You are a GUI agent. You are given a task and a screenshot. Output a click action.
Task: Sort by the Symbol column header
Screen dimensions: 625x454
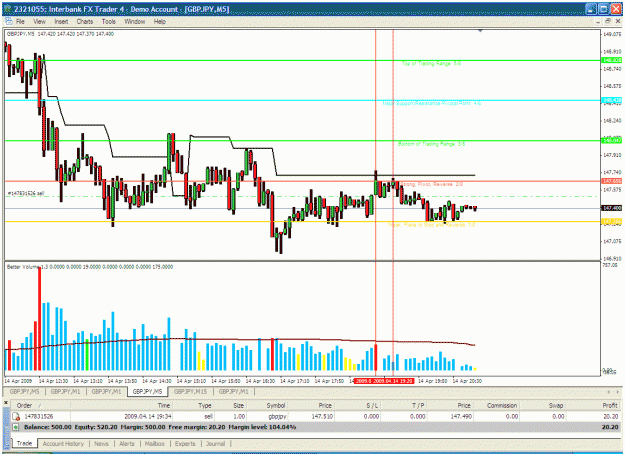click(267, 405)
